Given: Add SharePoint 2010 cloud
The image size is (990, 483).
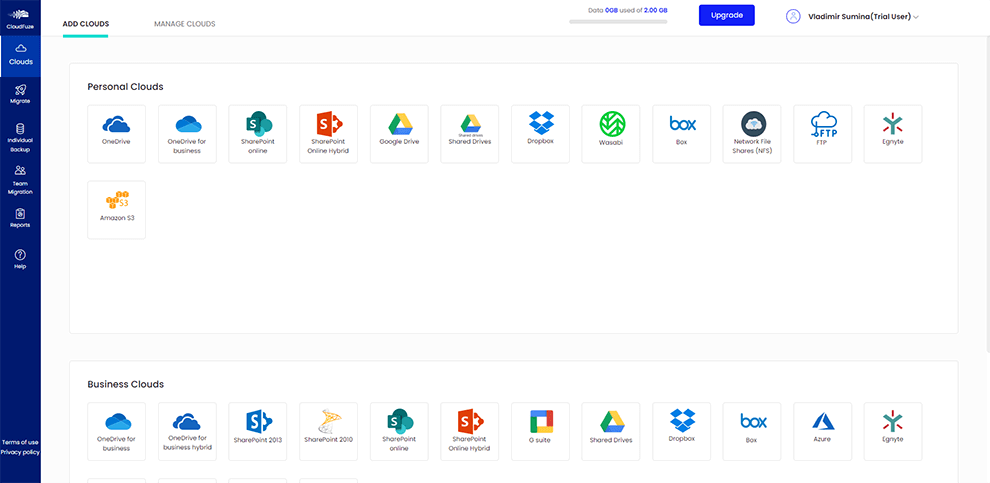Looking at the screenshot, I should pos(328,431).
